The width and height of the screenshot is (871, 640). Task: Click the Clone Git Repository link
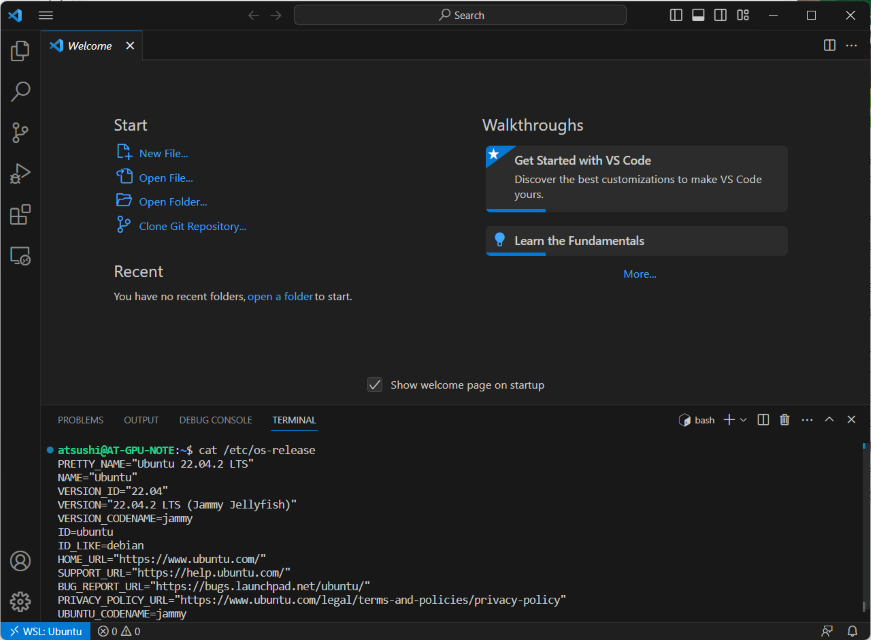click(192, 226)
